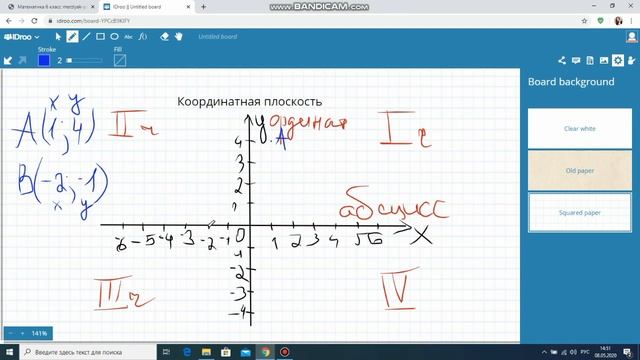Open the document insert icon

(590, 60)
